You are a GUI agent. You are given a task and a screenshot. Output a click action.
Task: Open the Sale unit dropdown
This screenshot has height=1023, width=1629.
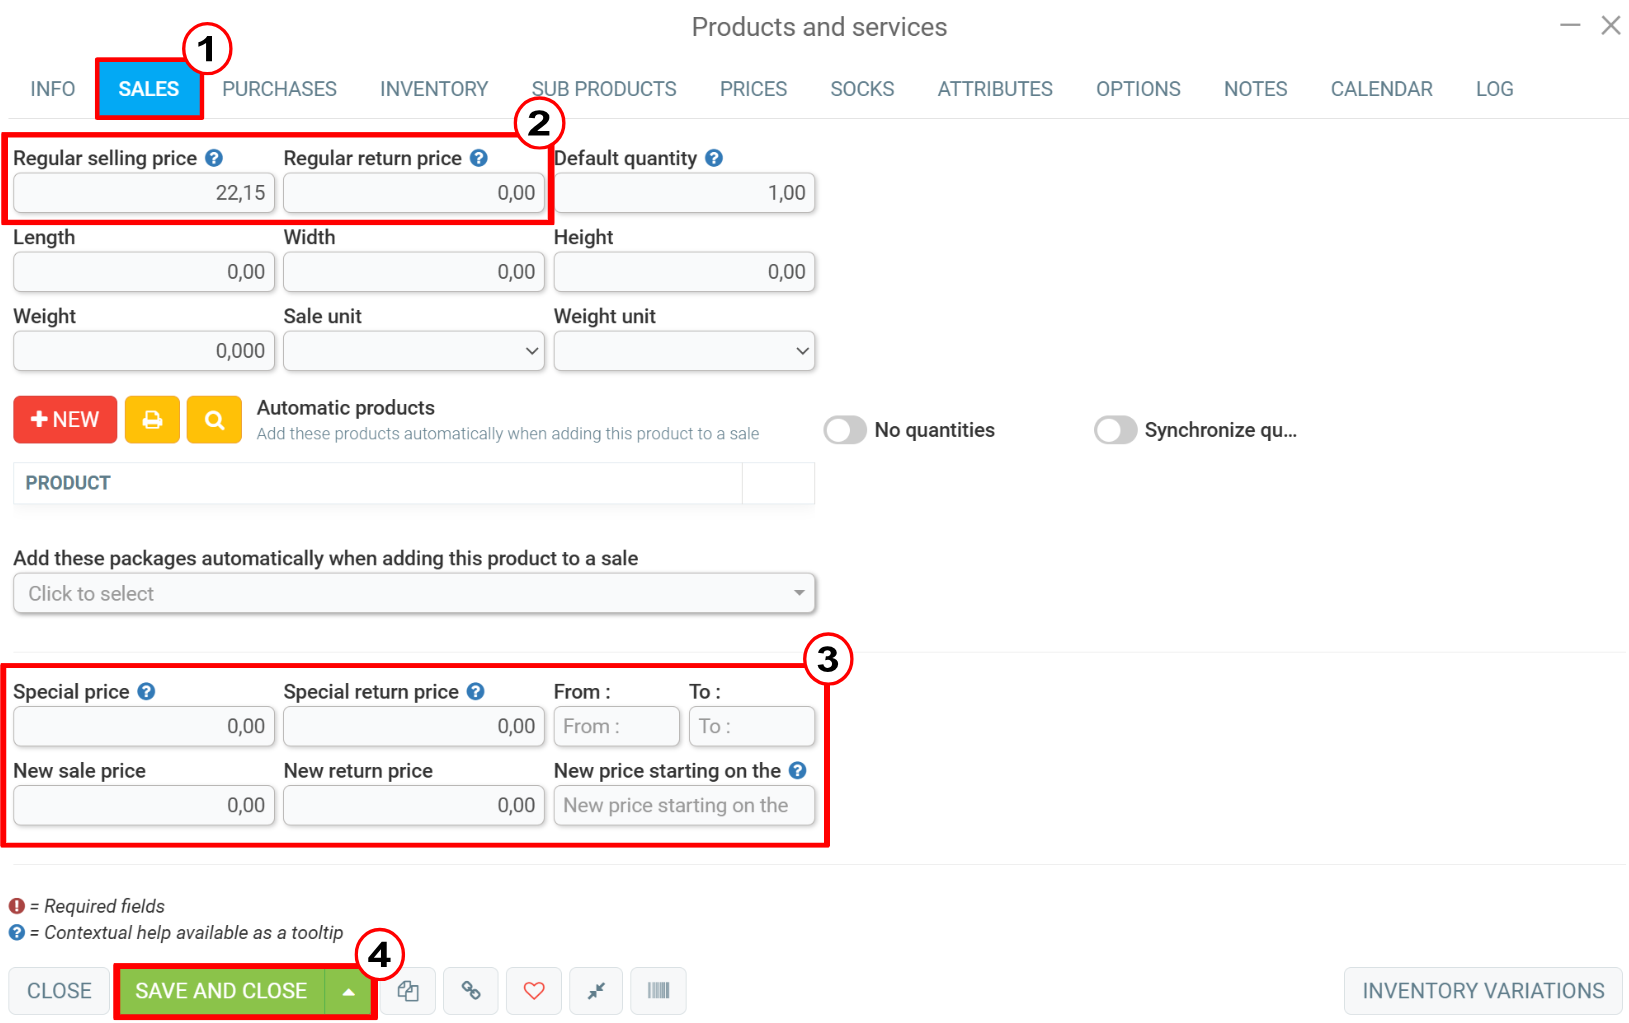tap(414, 351)
